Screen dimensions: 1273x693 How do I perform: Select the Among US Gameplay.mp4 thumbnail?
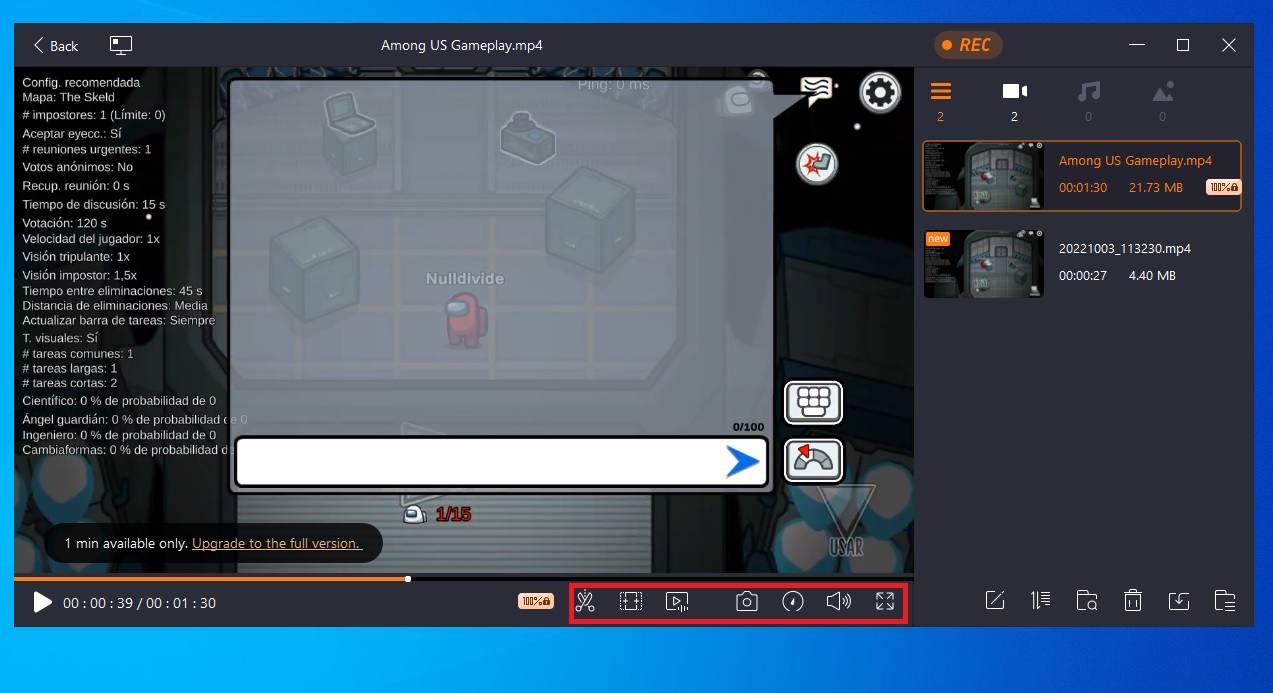[984, 176]
